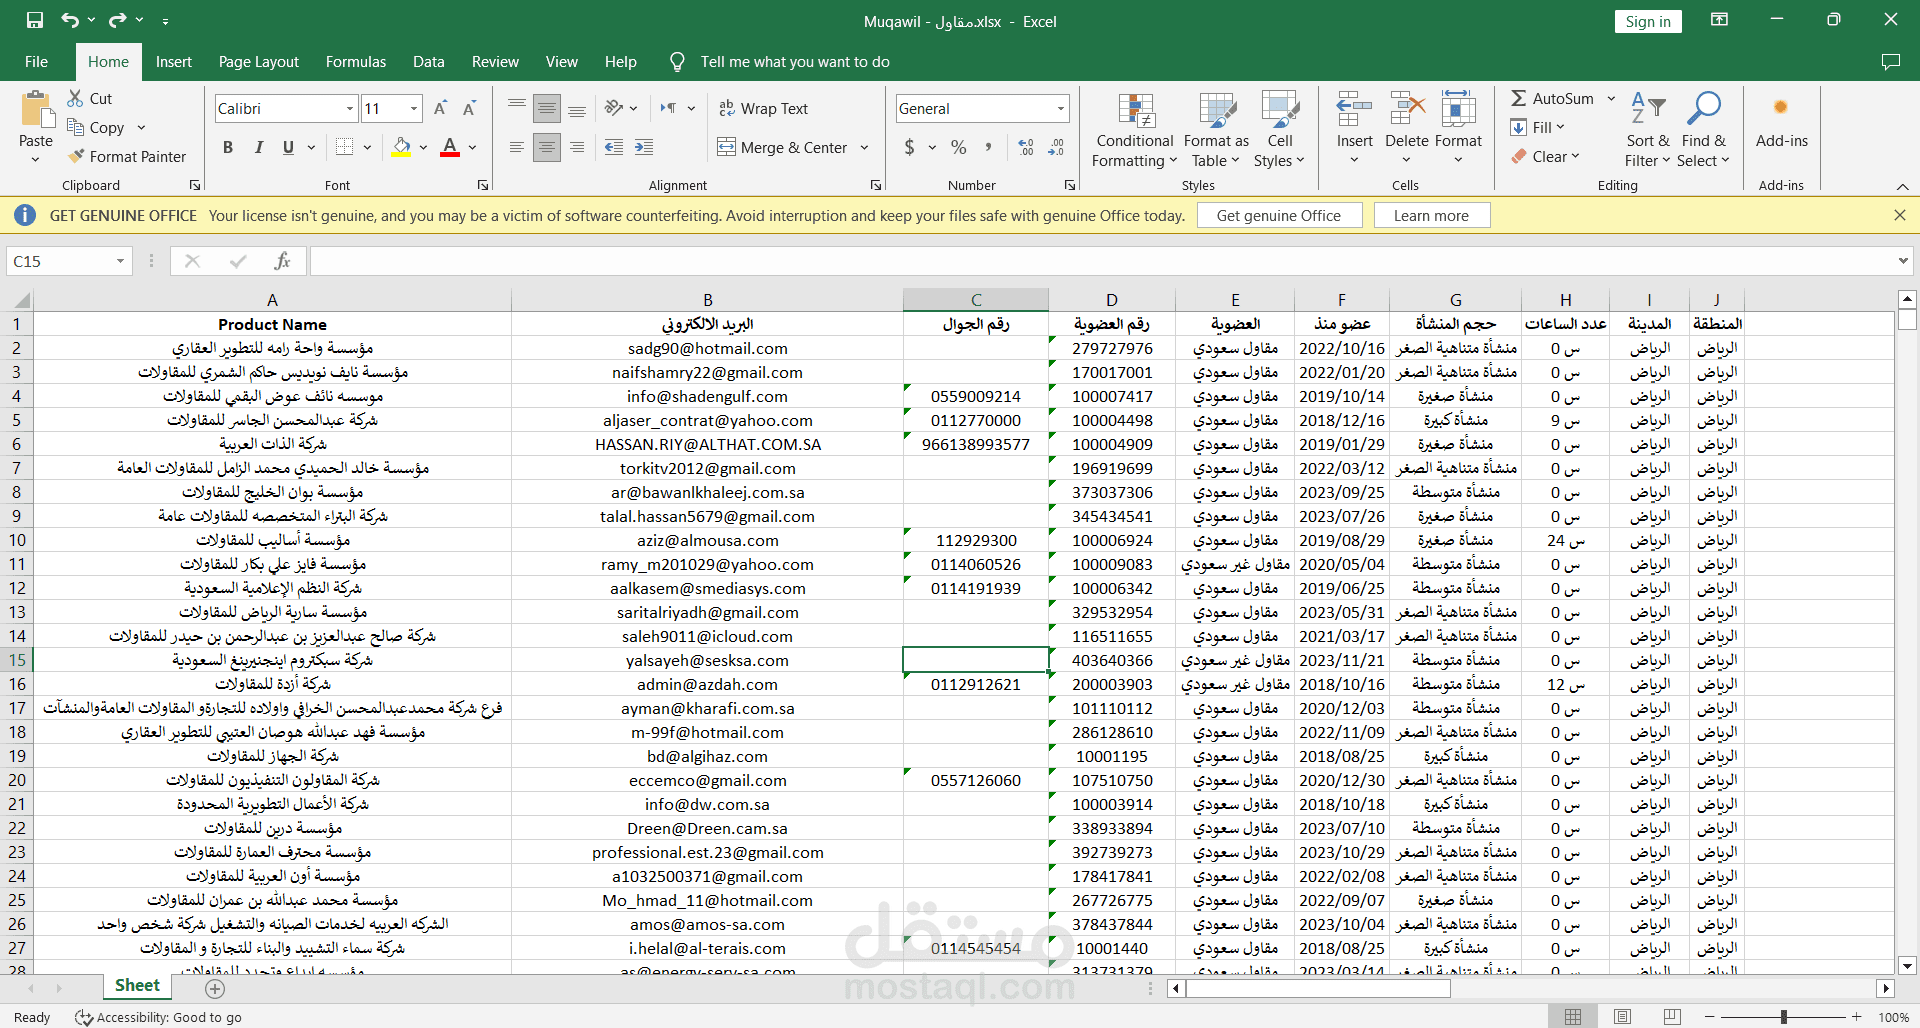1920x1028 pixels.
Task: Open the Clear dropdown
Action: (x=1546, y=156)
